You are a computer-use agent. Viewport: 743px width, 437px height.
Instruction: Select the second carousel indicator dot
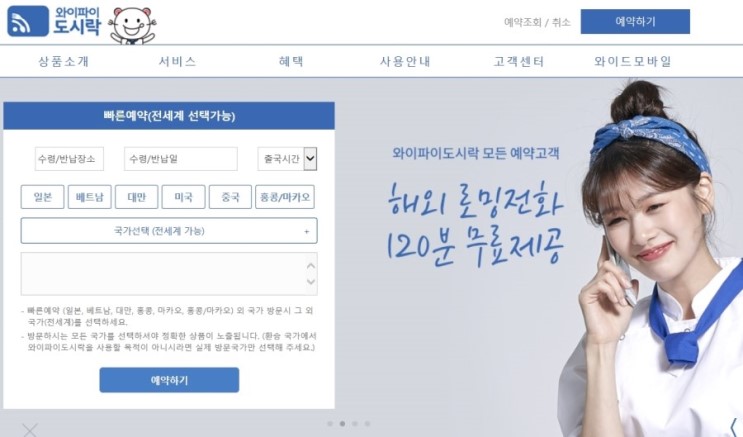pyautogui.click(x=342, y=424)
